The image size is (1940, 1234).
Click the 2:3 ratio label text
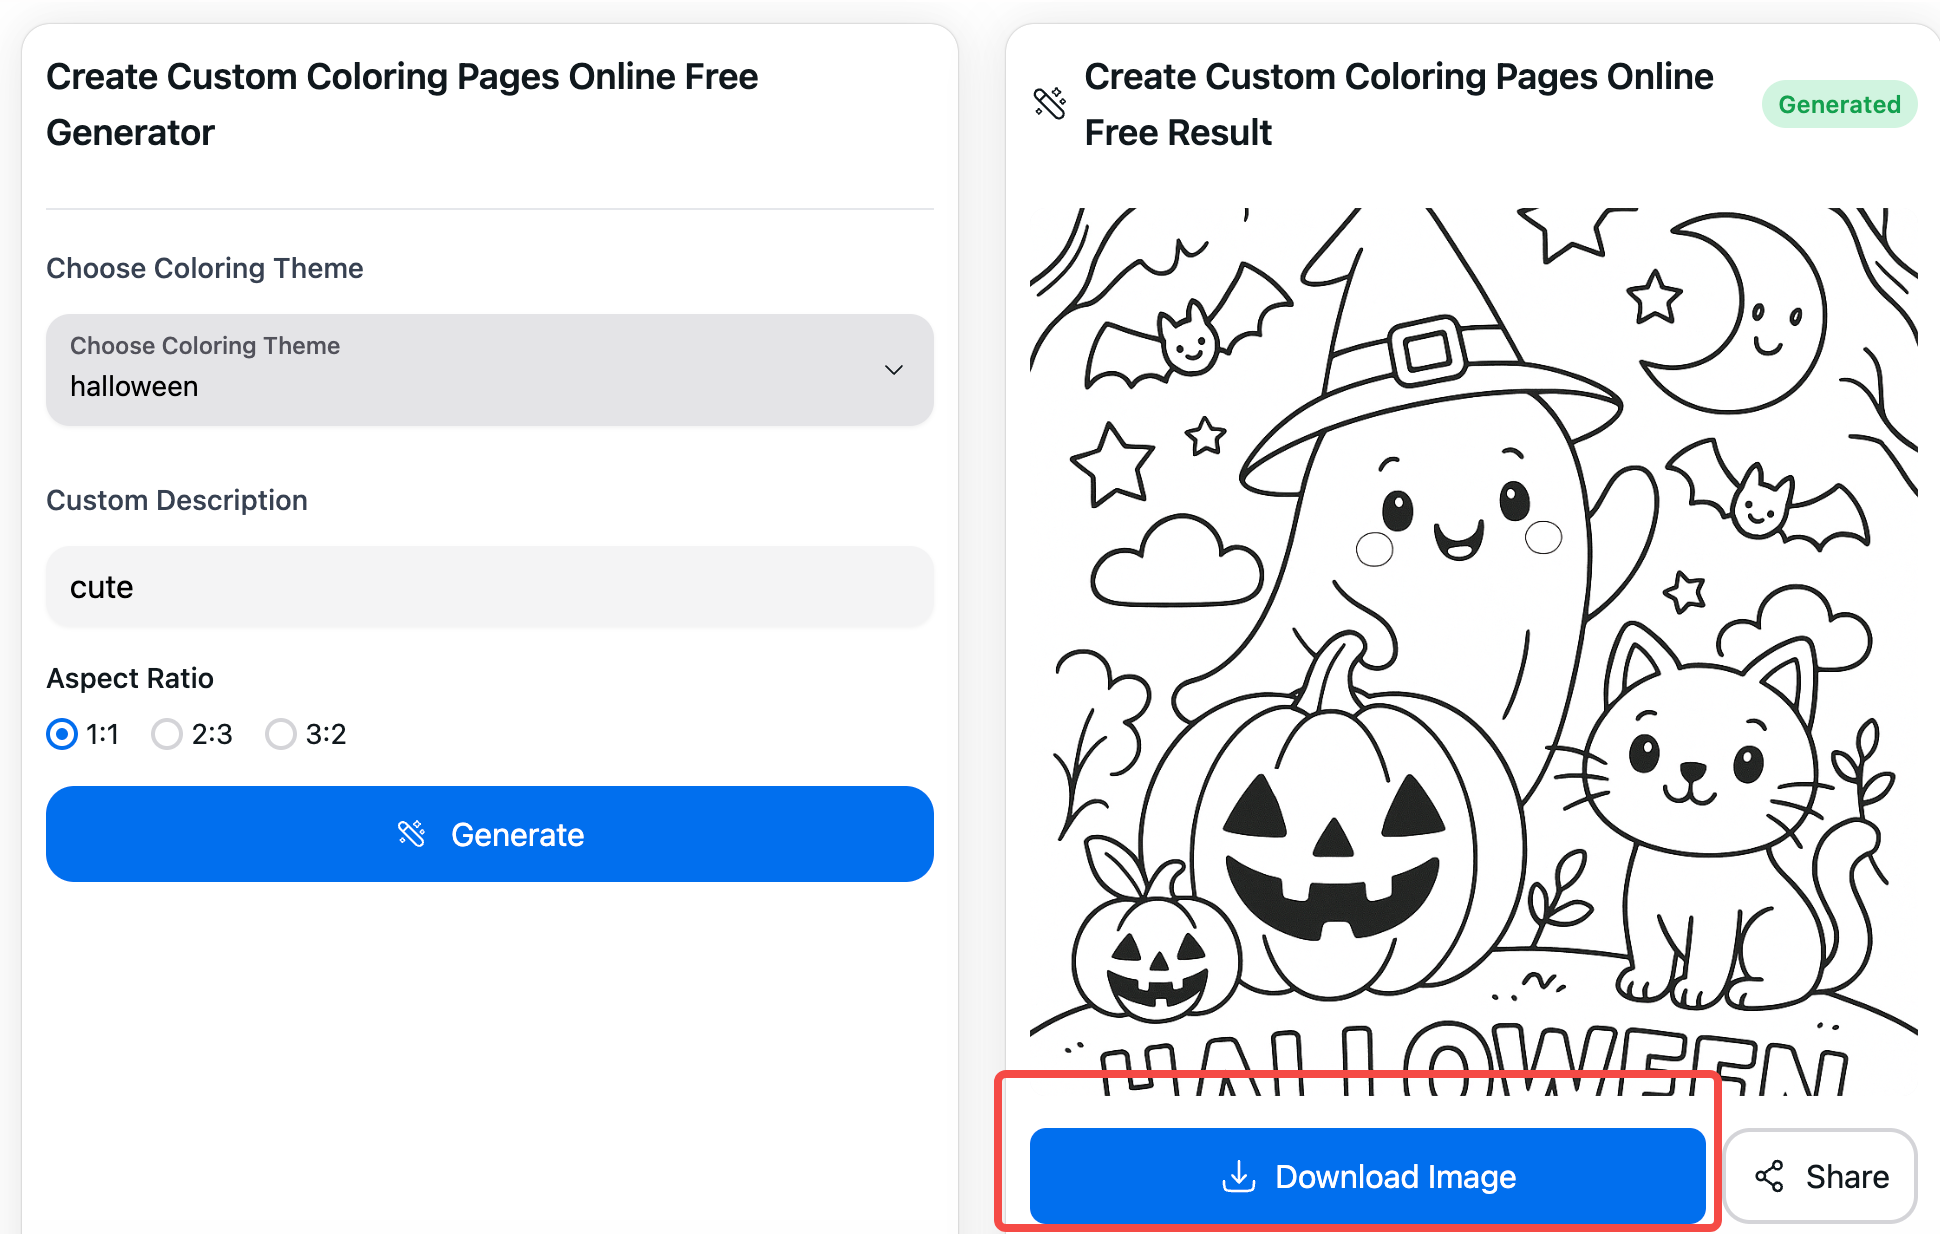tap(212, 734)
